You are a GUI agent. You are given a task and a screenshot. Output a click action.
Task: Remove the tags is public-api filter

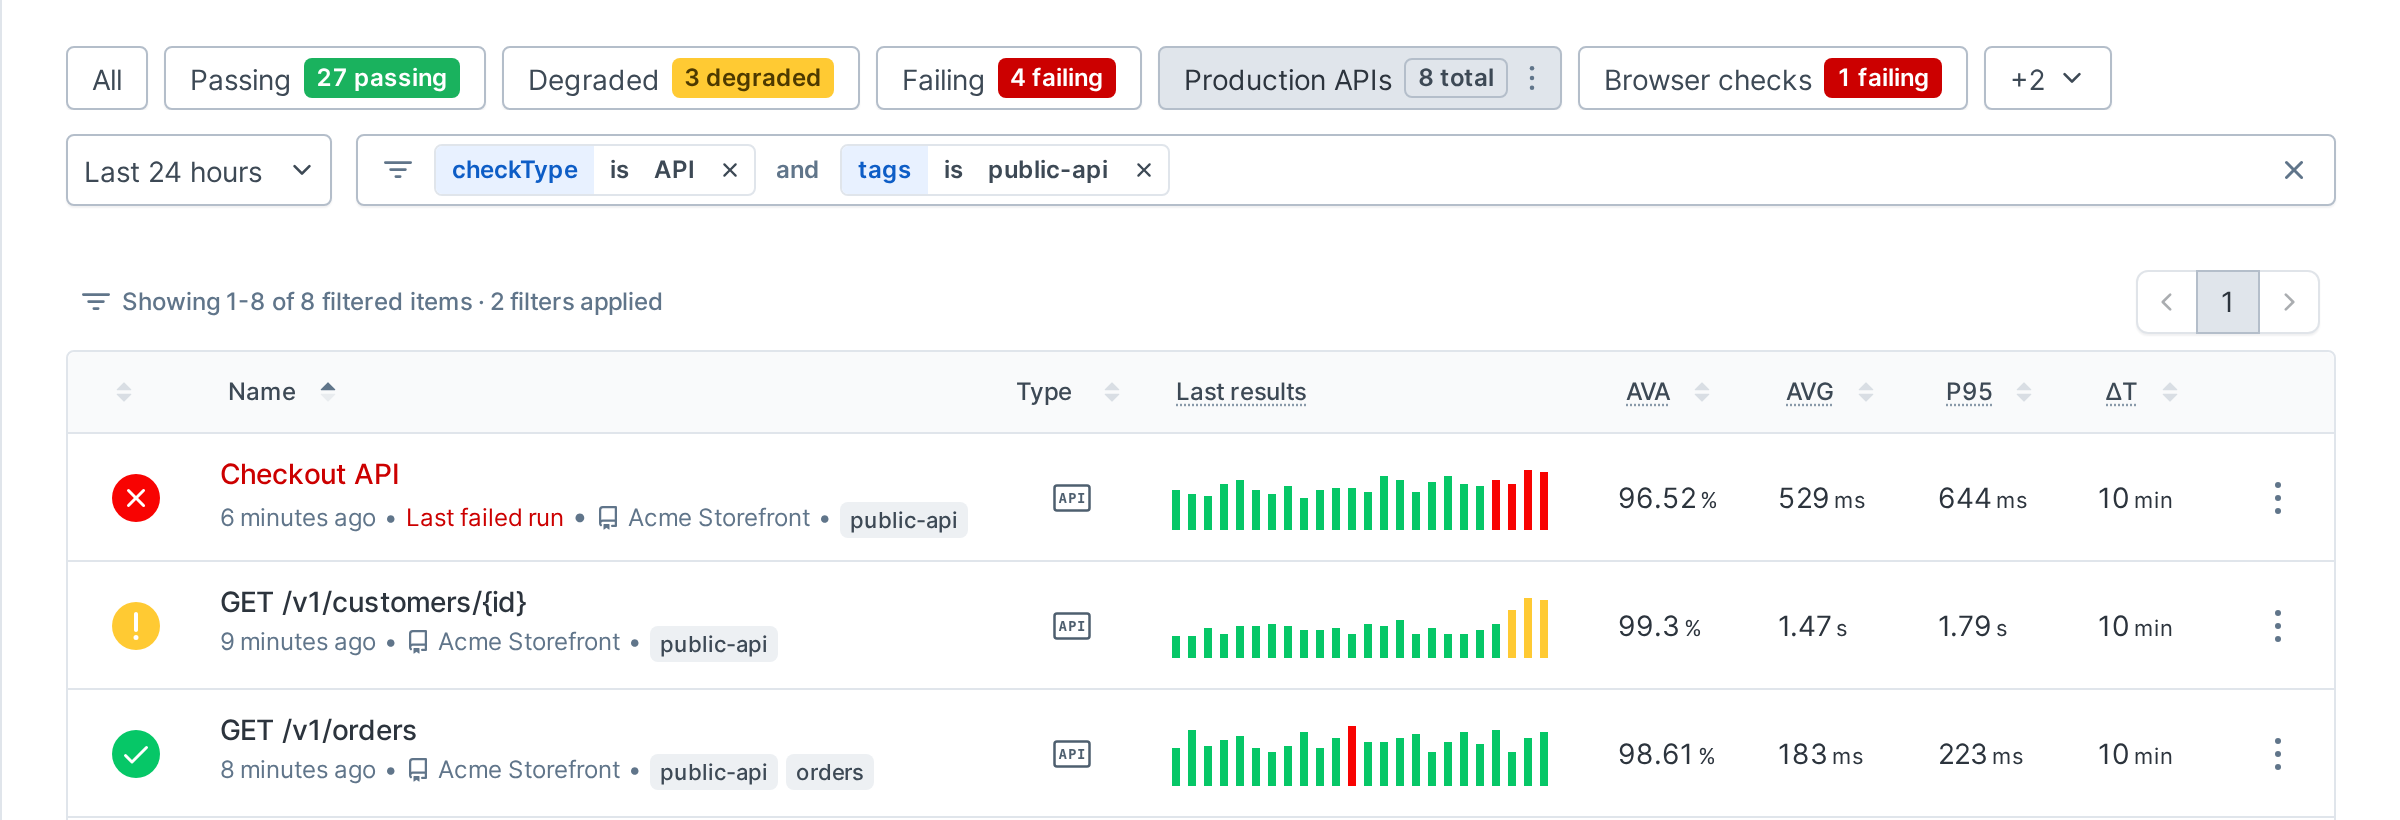pos(1144,170)
